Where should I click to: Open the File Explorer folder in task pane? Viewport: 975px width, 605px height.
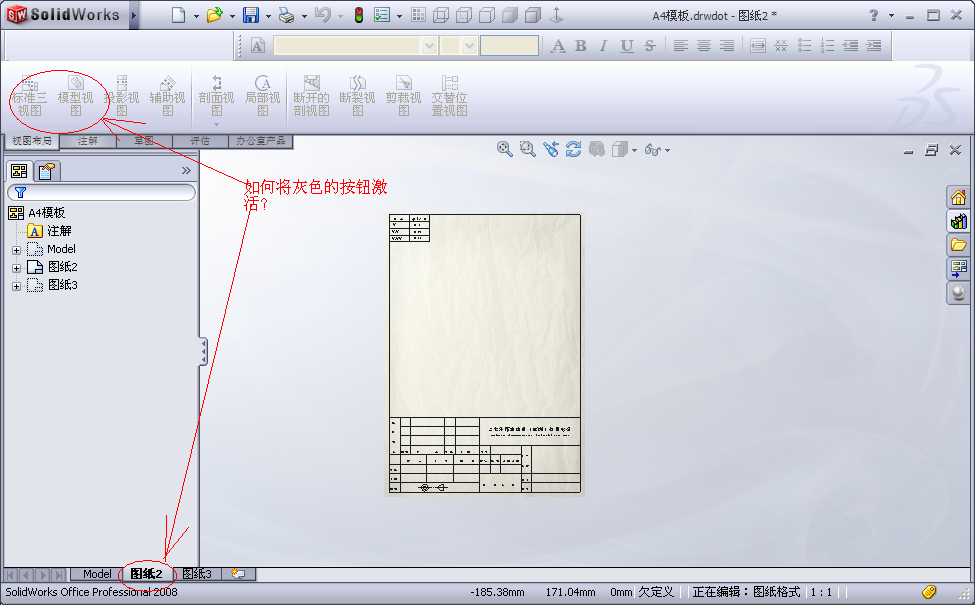click(x=958, y=244)
